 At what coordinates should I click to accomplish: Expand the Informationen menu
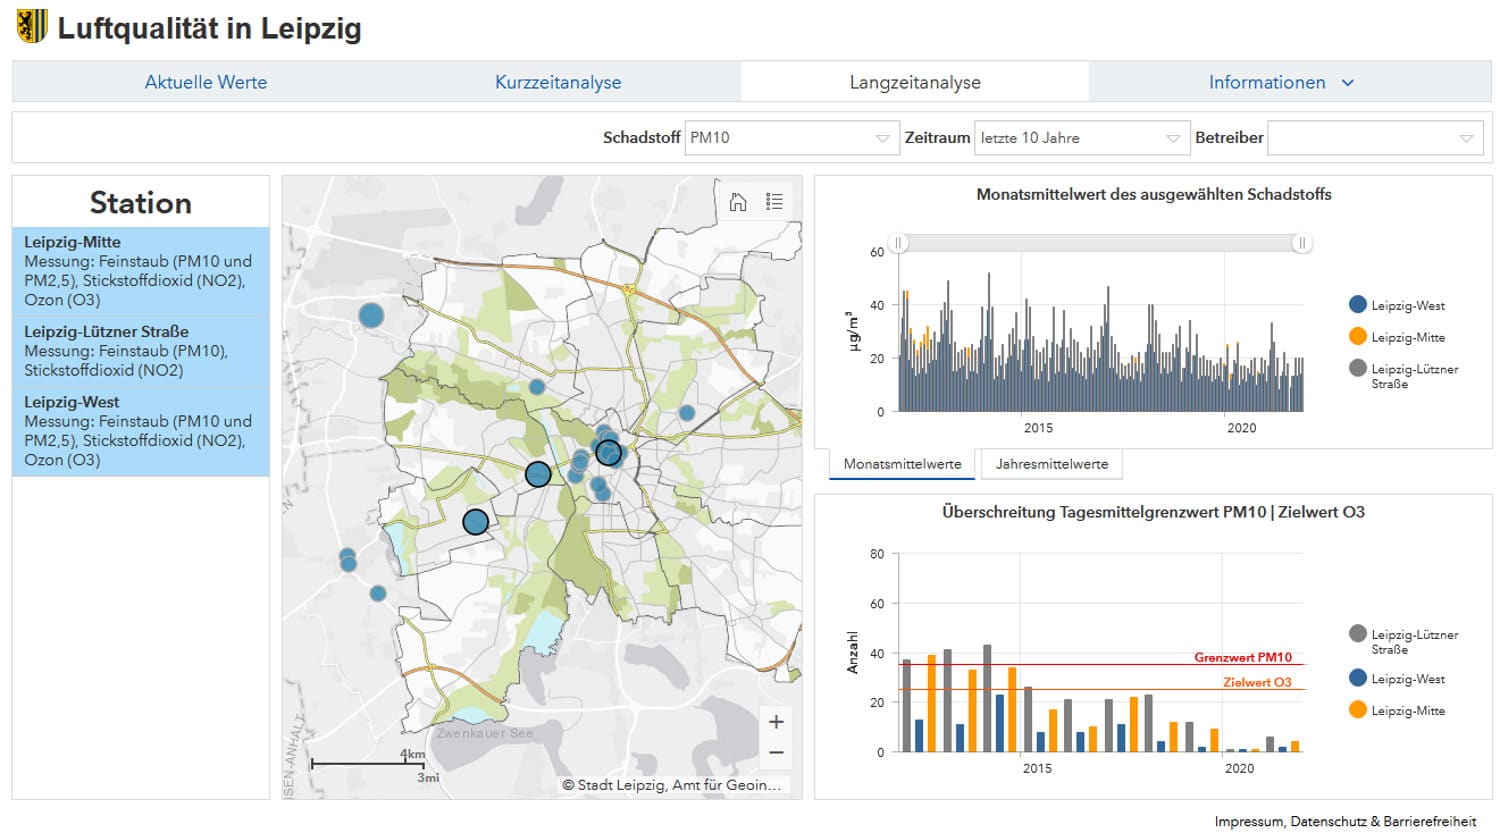(1280, 82)
